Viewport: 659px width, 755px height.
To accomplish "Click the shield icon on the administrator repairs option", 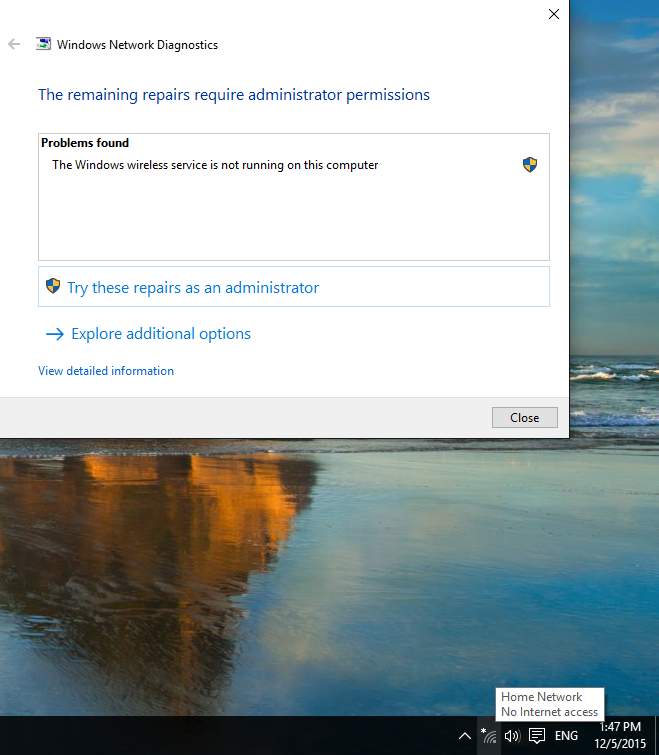I will pos(52,286).
